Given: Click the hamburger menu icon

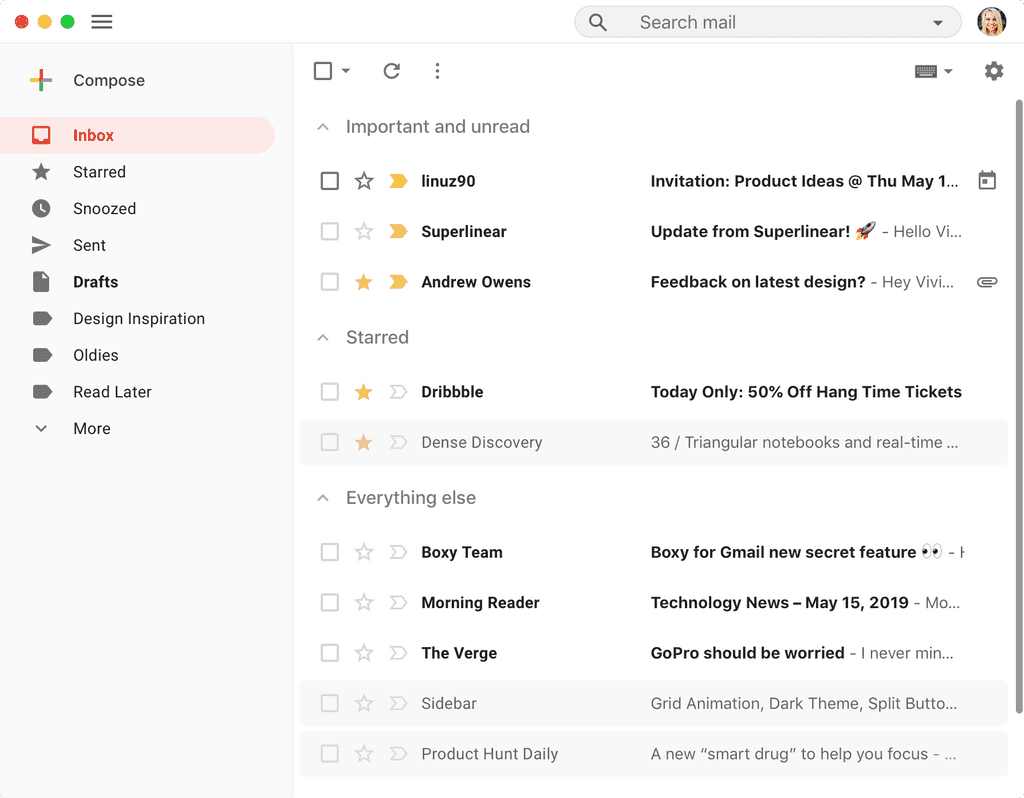Looking at the screenshot, I should tap(101, 21).
